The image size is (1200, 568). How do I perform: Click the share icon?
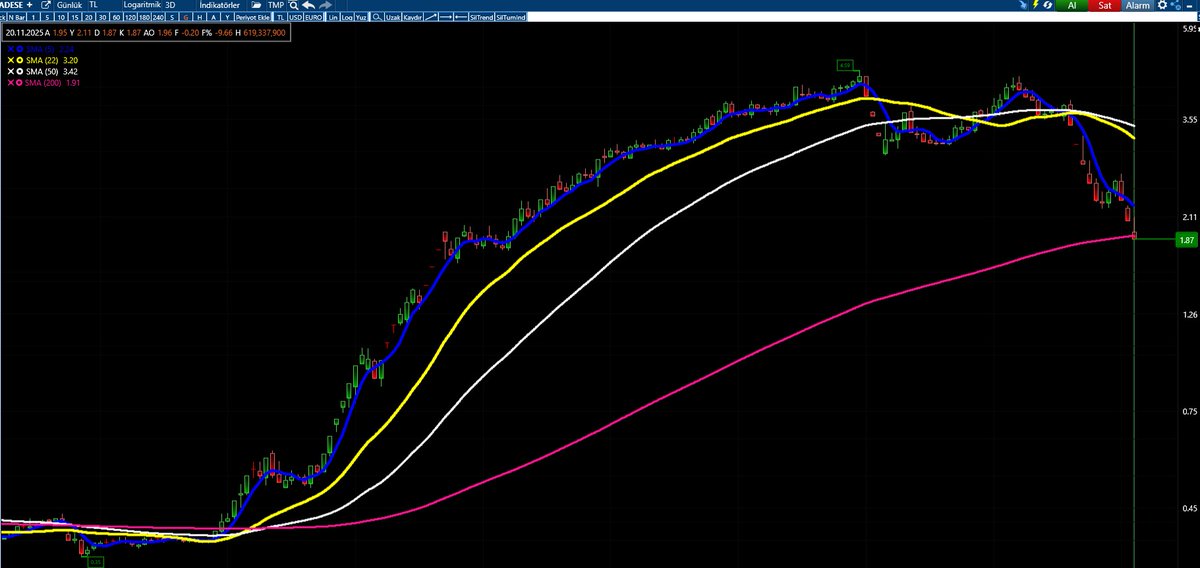pyautogui.click(x=1176, y=5)
